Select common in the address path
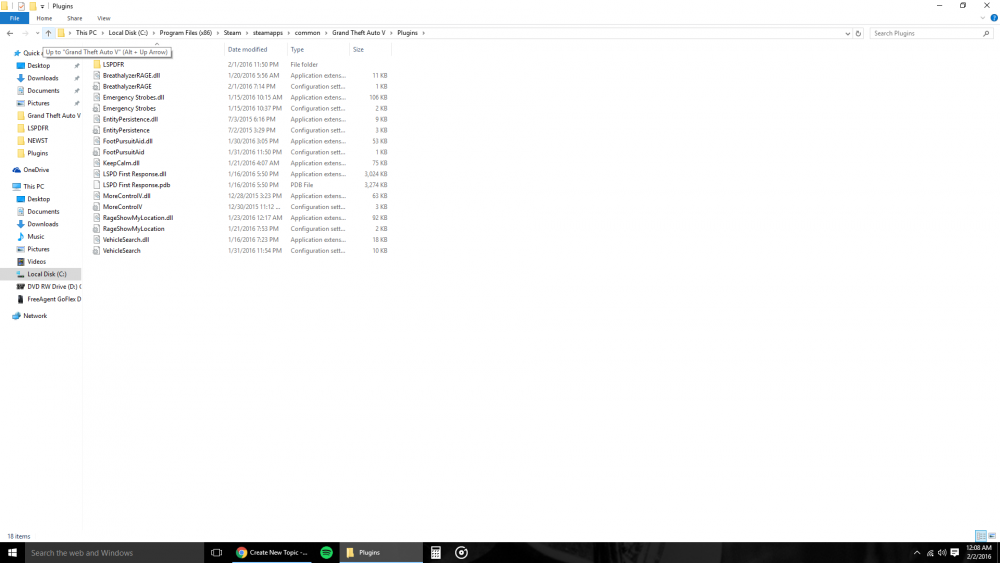The image size is (1000, 563). click(x=307, y=33)
